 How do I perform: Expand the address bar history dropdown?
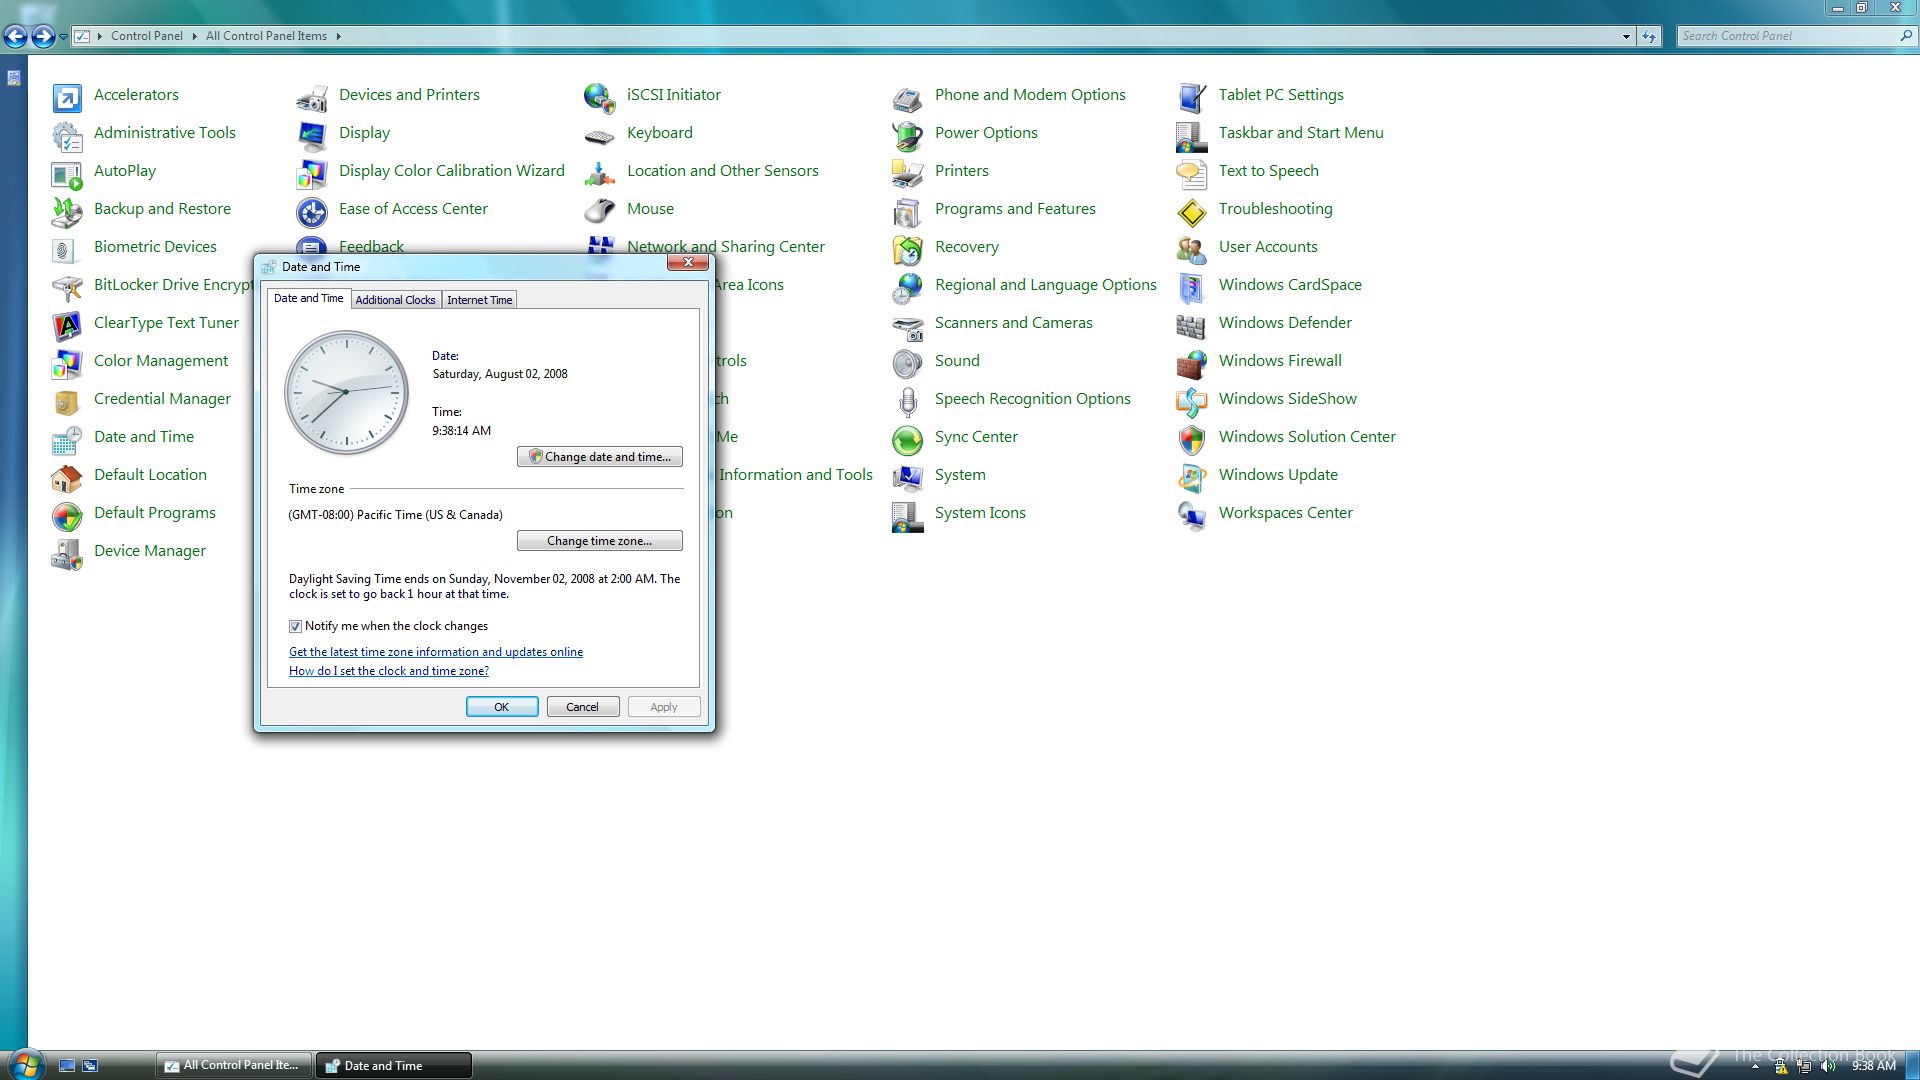click(x=1626, y=36)
